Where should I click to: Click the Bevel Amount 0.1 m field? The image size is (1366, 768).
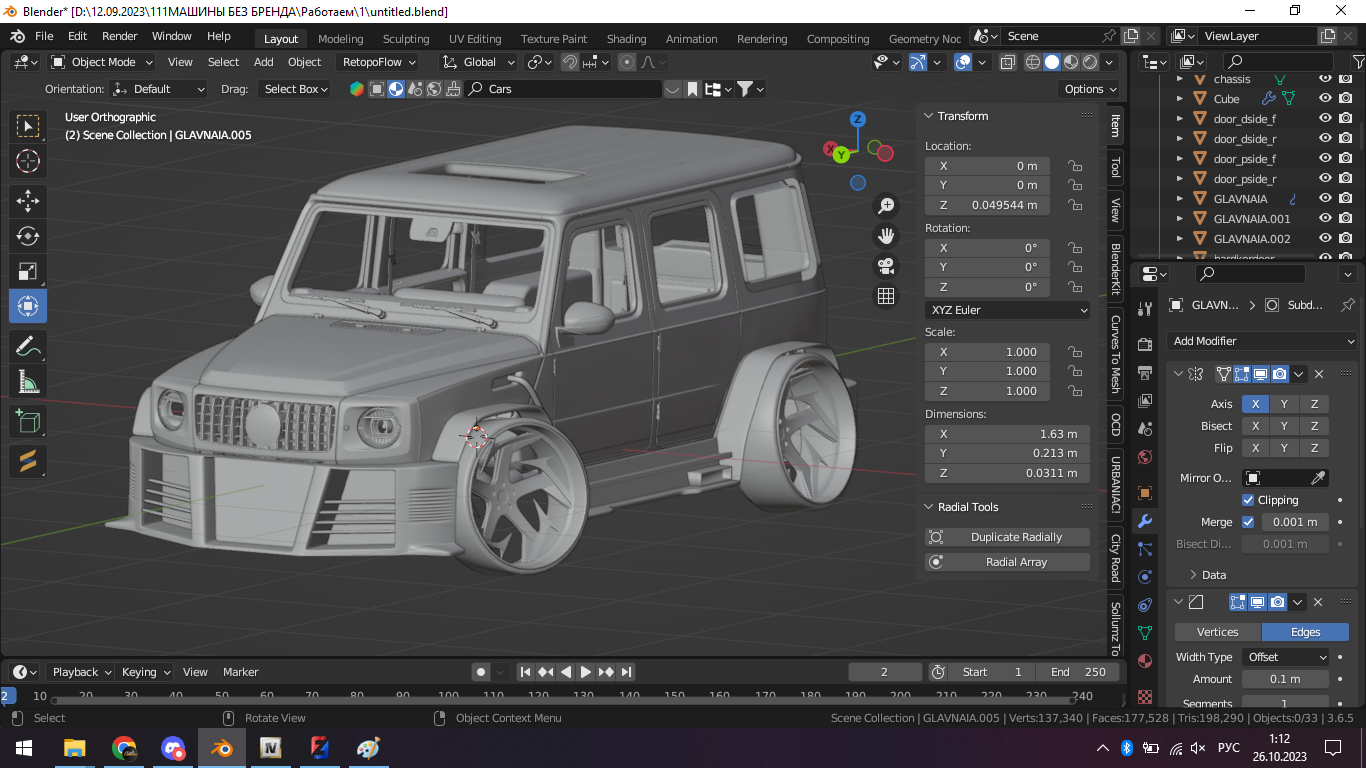[x=1285, y=679]
